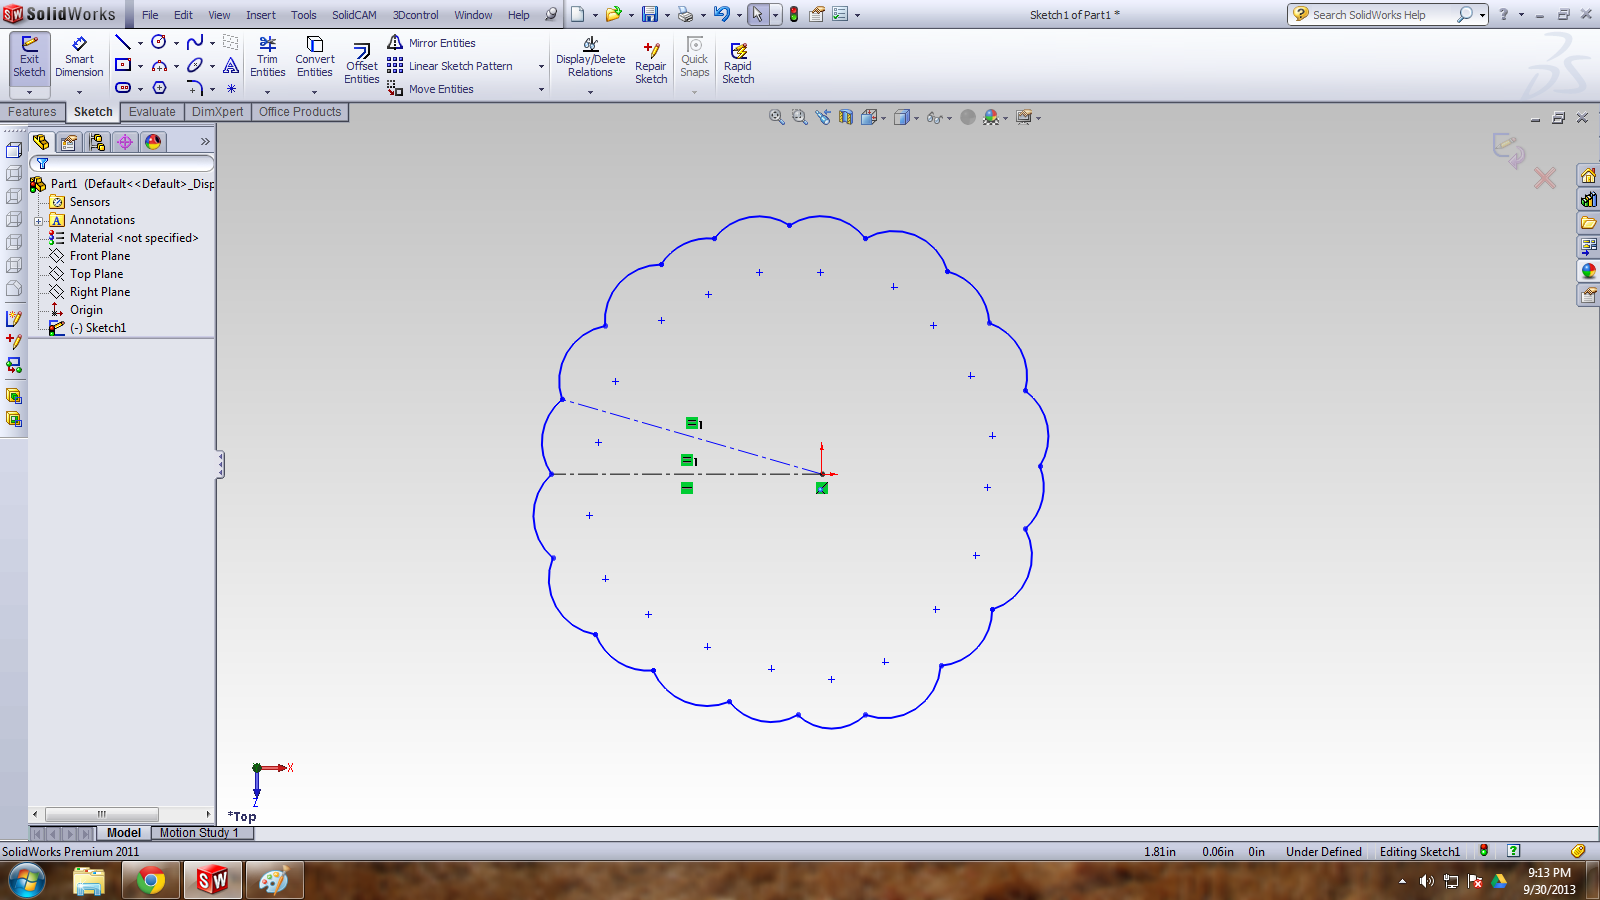Select the Straight Slot tool
The height and width of the screenshot is (900, 1600).
pos(123,88)
